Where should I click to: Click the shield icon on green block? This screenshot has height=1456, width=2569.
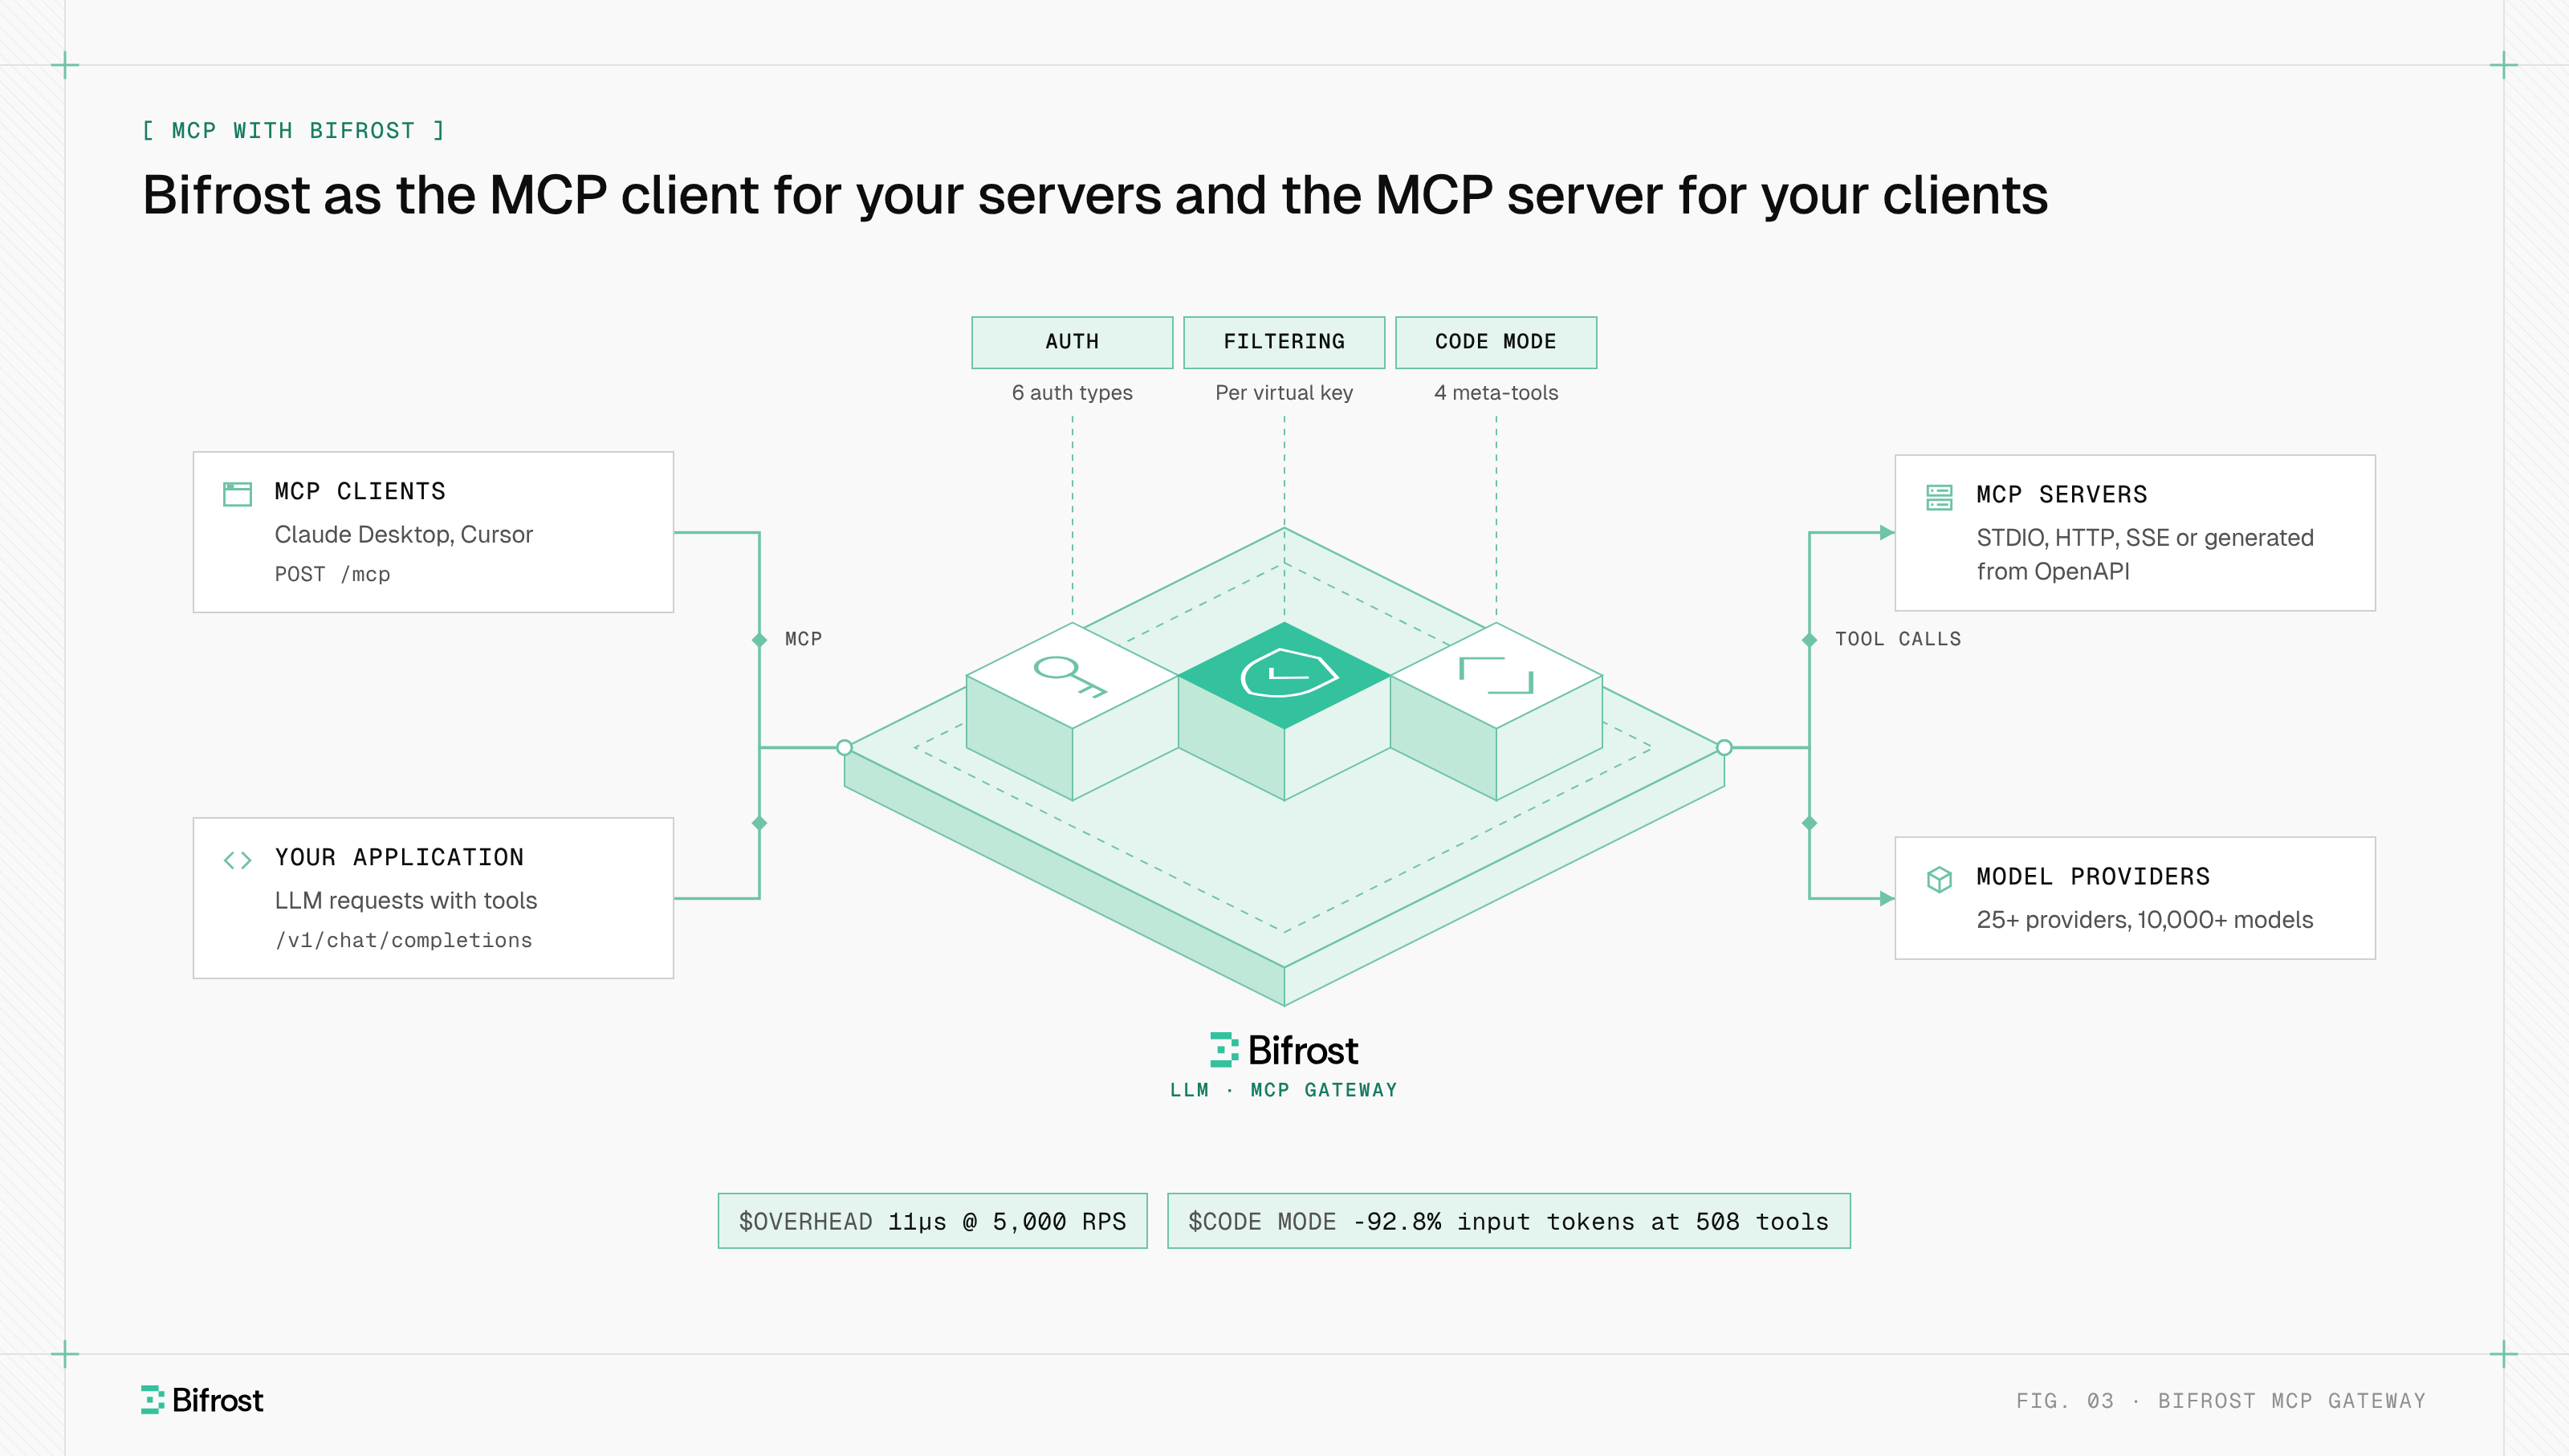tap(1289, 673)
